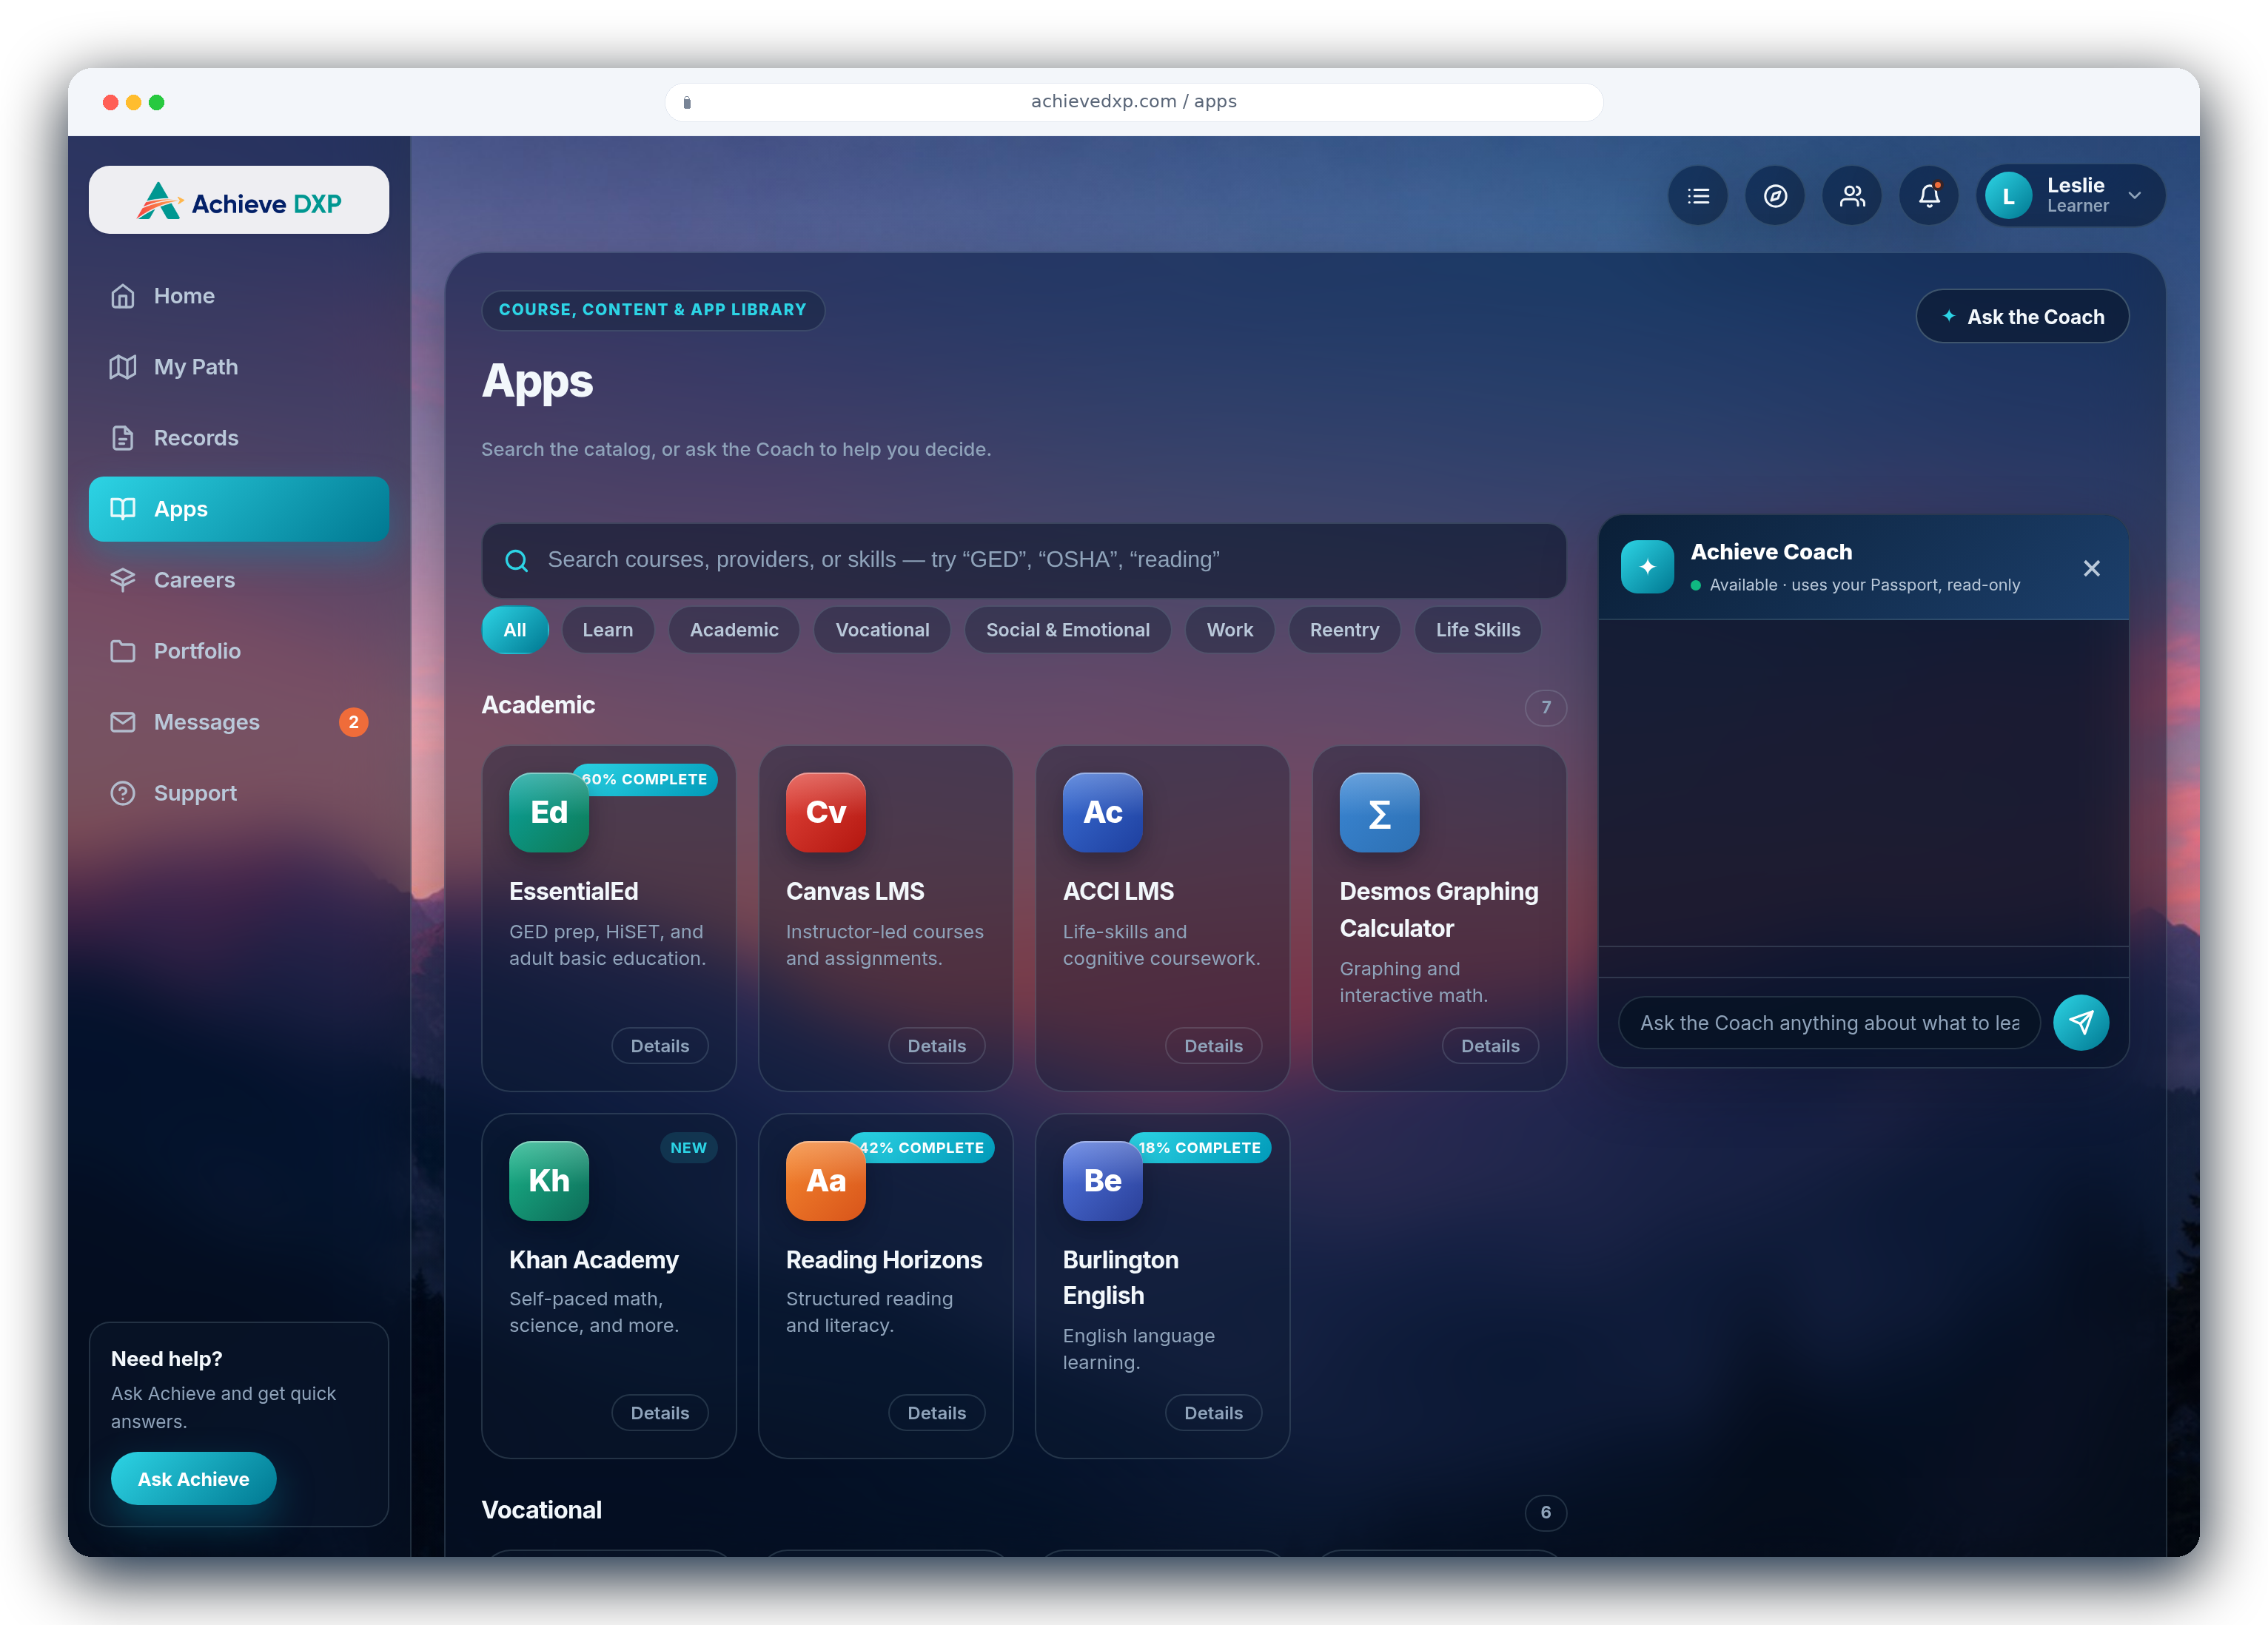Open Details for Reading Horizons
This screenshot has height=1625, width=2268.
click(x=937, y=1413)
